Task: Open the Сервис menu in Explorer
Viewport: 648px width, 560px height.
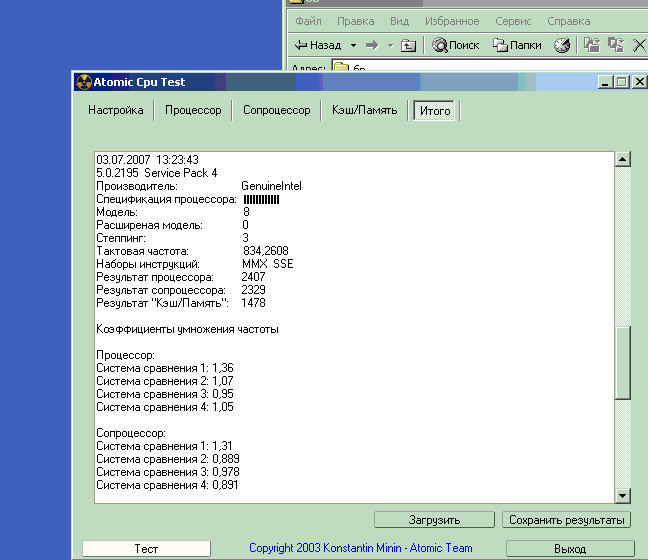Action: (513, 21)
